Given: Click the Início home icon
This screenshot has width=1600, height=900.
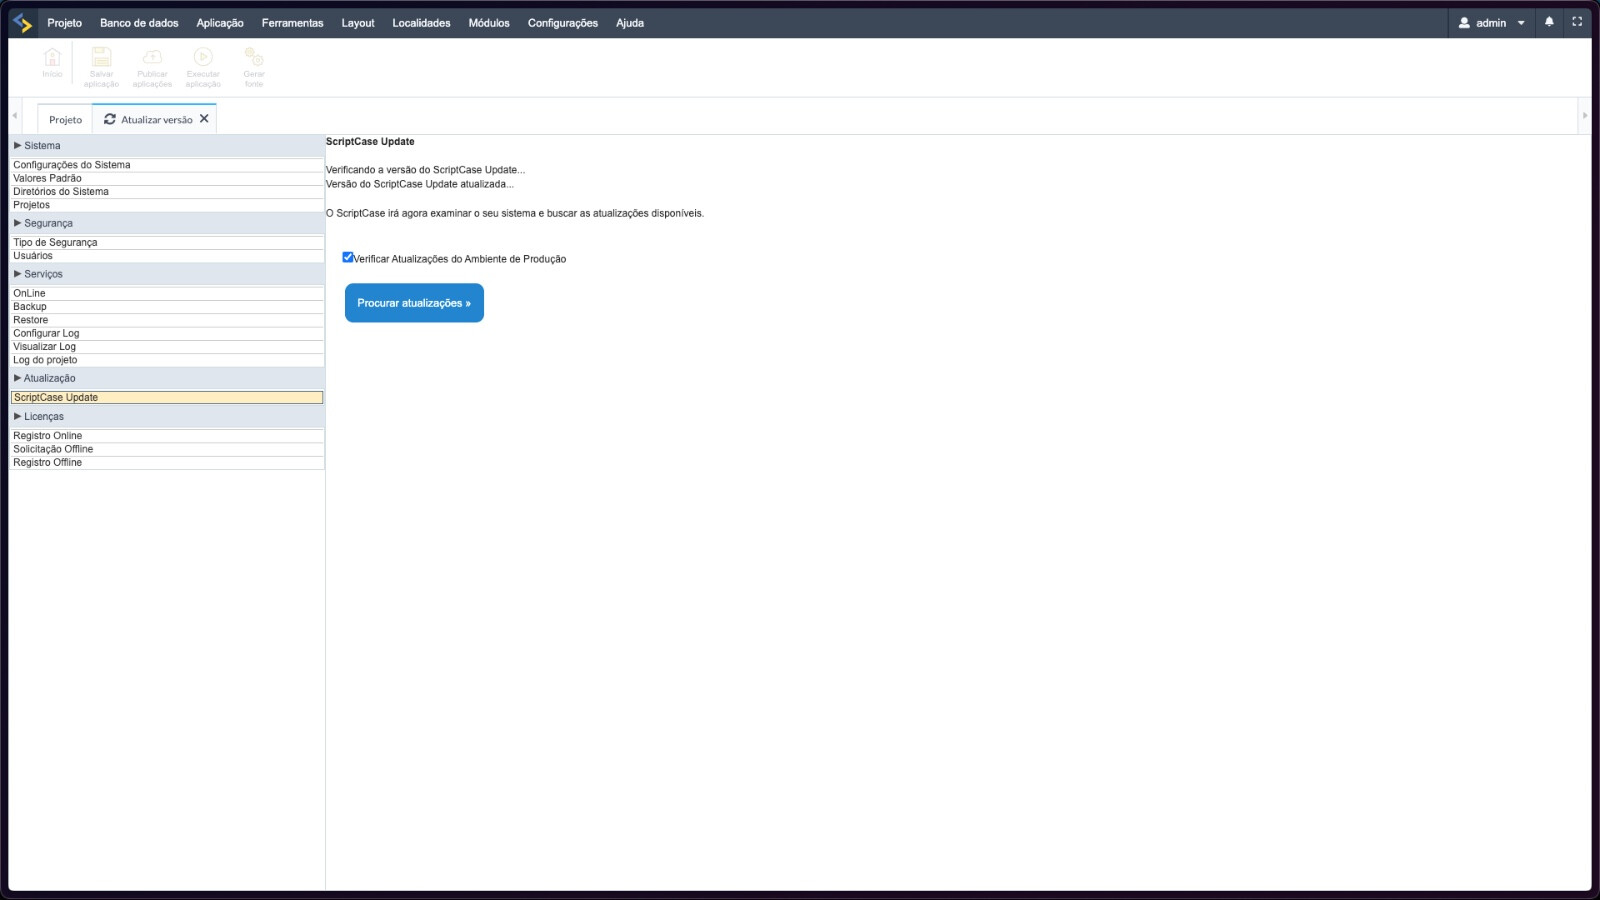Looking at the screenshot, I should [52, 58].
